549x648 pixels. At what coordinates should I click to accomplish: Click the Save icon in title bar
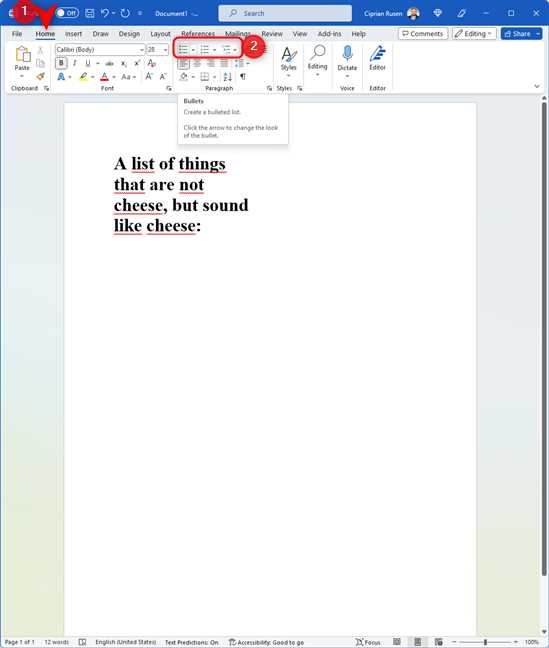pos(89,13)
